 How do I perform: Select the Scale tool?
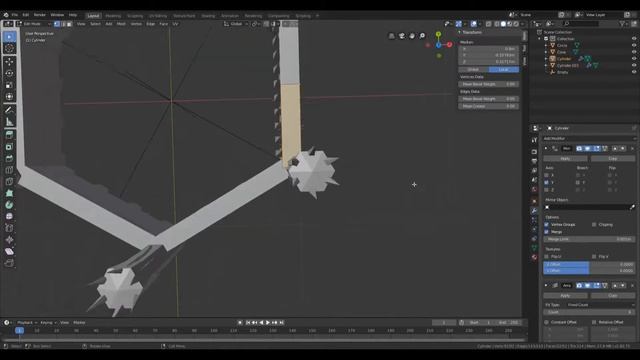click(9, 85)
